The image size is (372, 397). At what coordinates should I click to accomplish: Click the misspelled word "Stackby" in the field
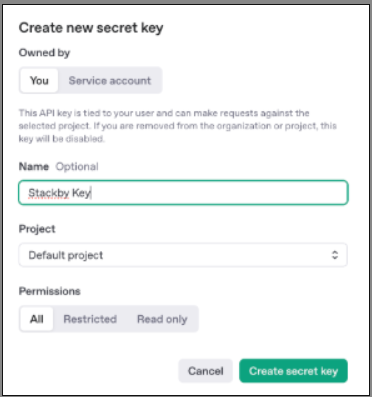(x=49, y=193)
